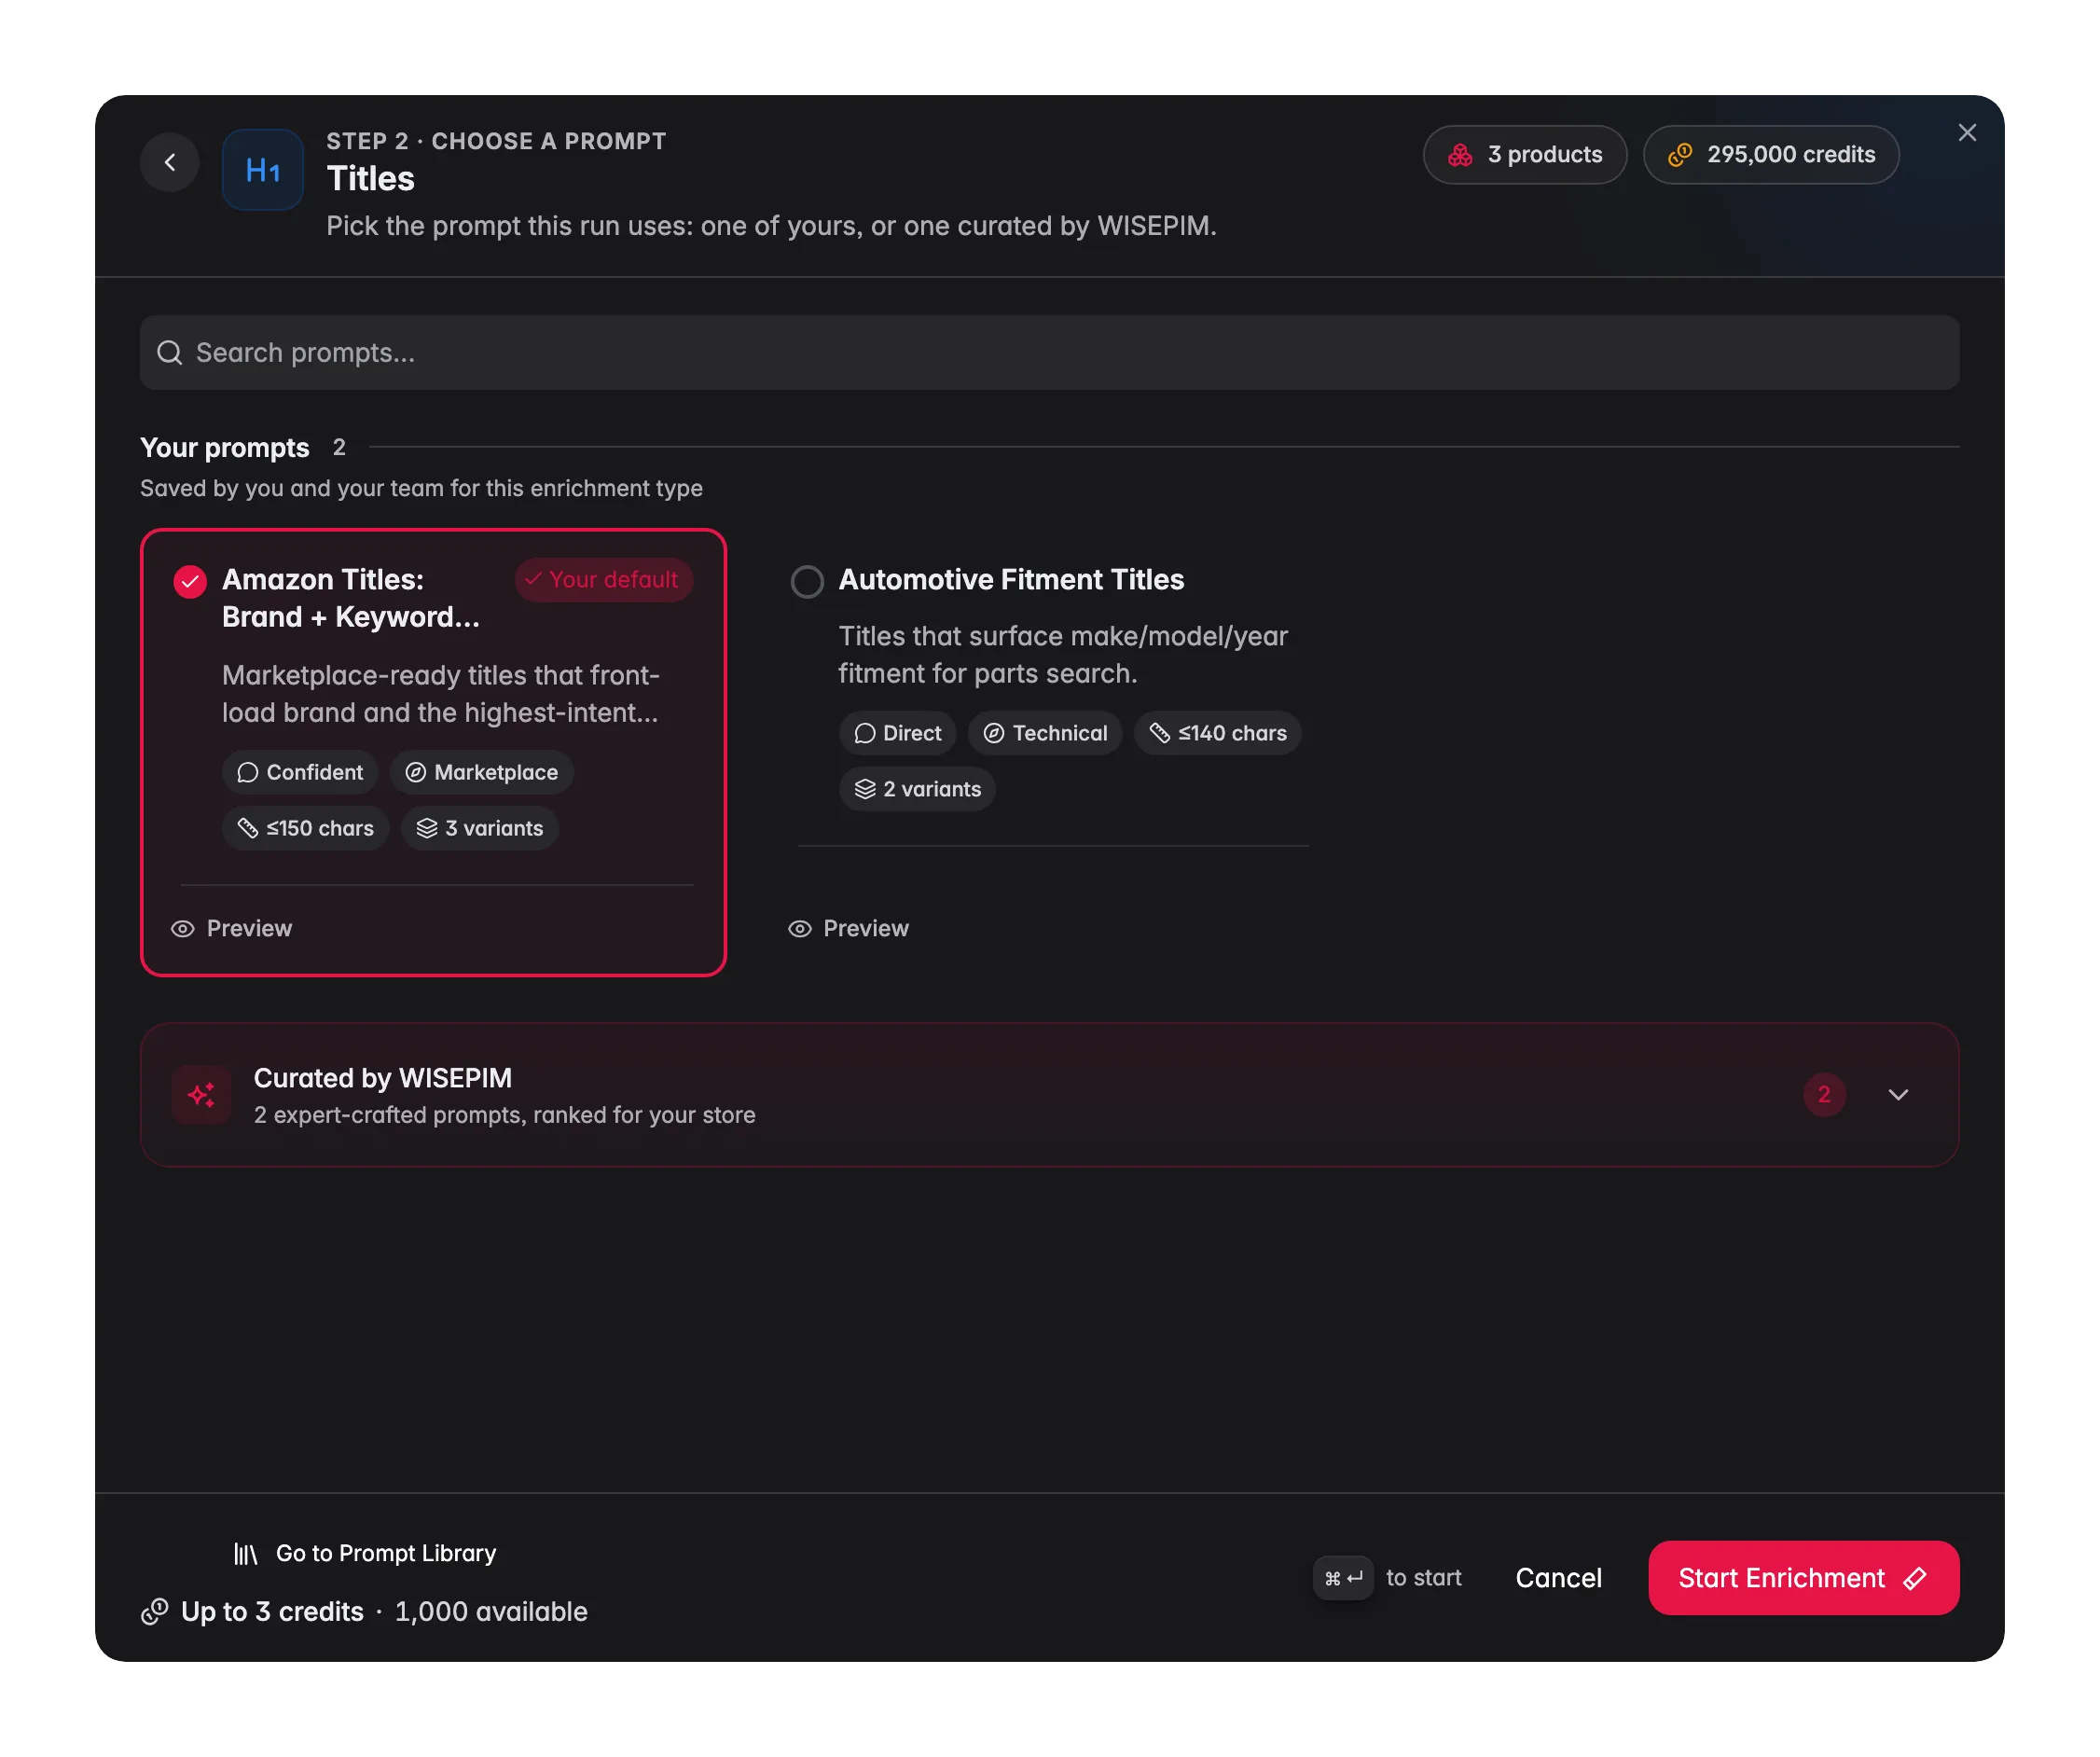The width and height of the screenshot is (2100, 1757).
Task: Focus the Search prompts field
Action: 1050,353
